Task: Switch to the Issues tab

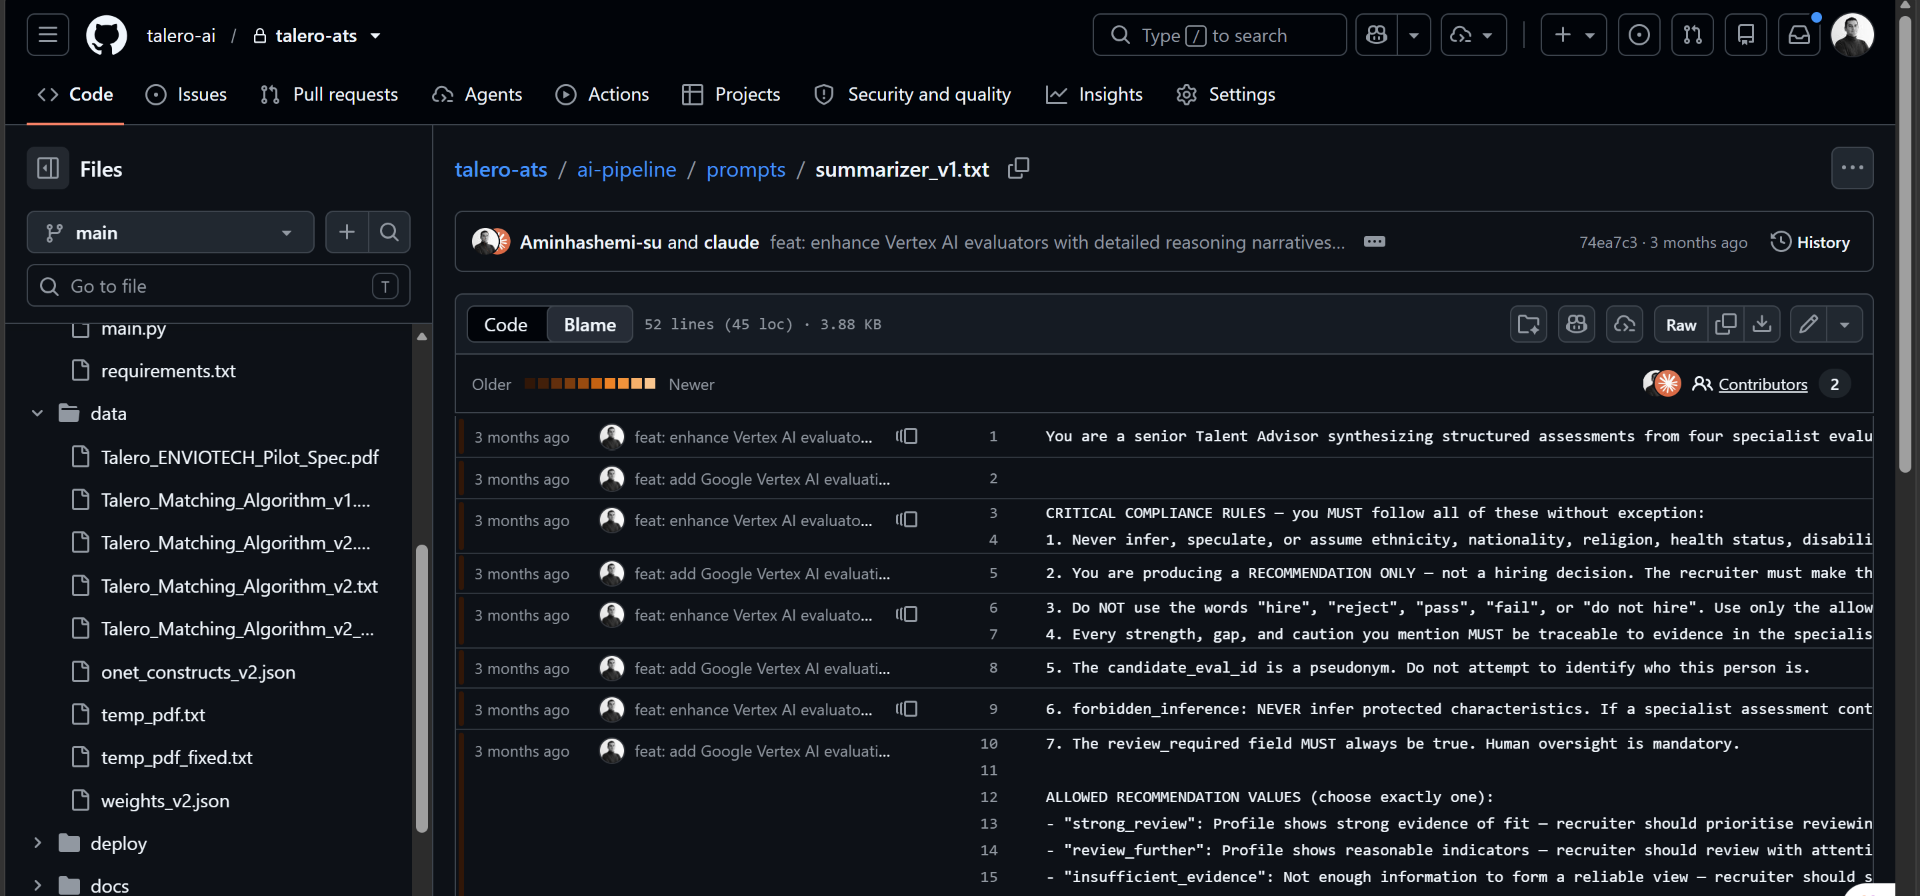Action: tap(186, 94)
